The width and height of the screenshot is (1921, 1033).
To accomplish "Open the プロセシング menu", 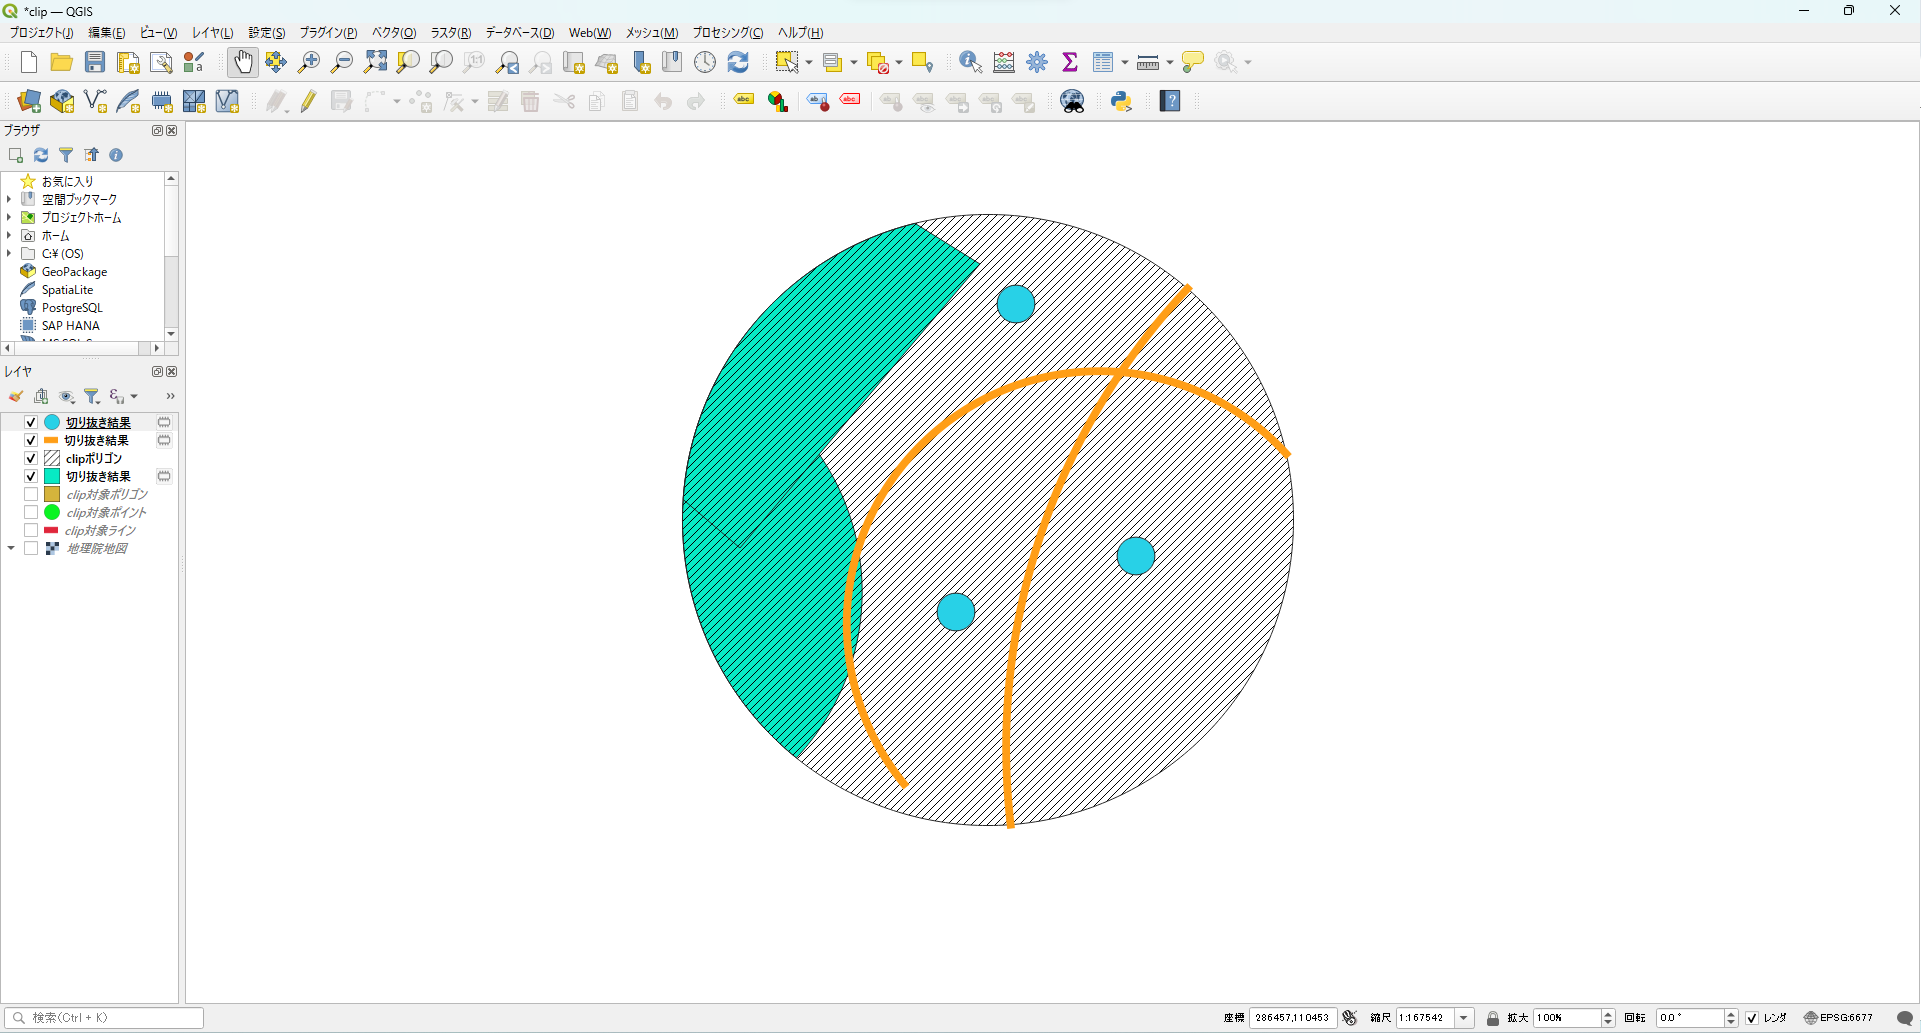I will tap(727, 33).
